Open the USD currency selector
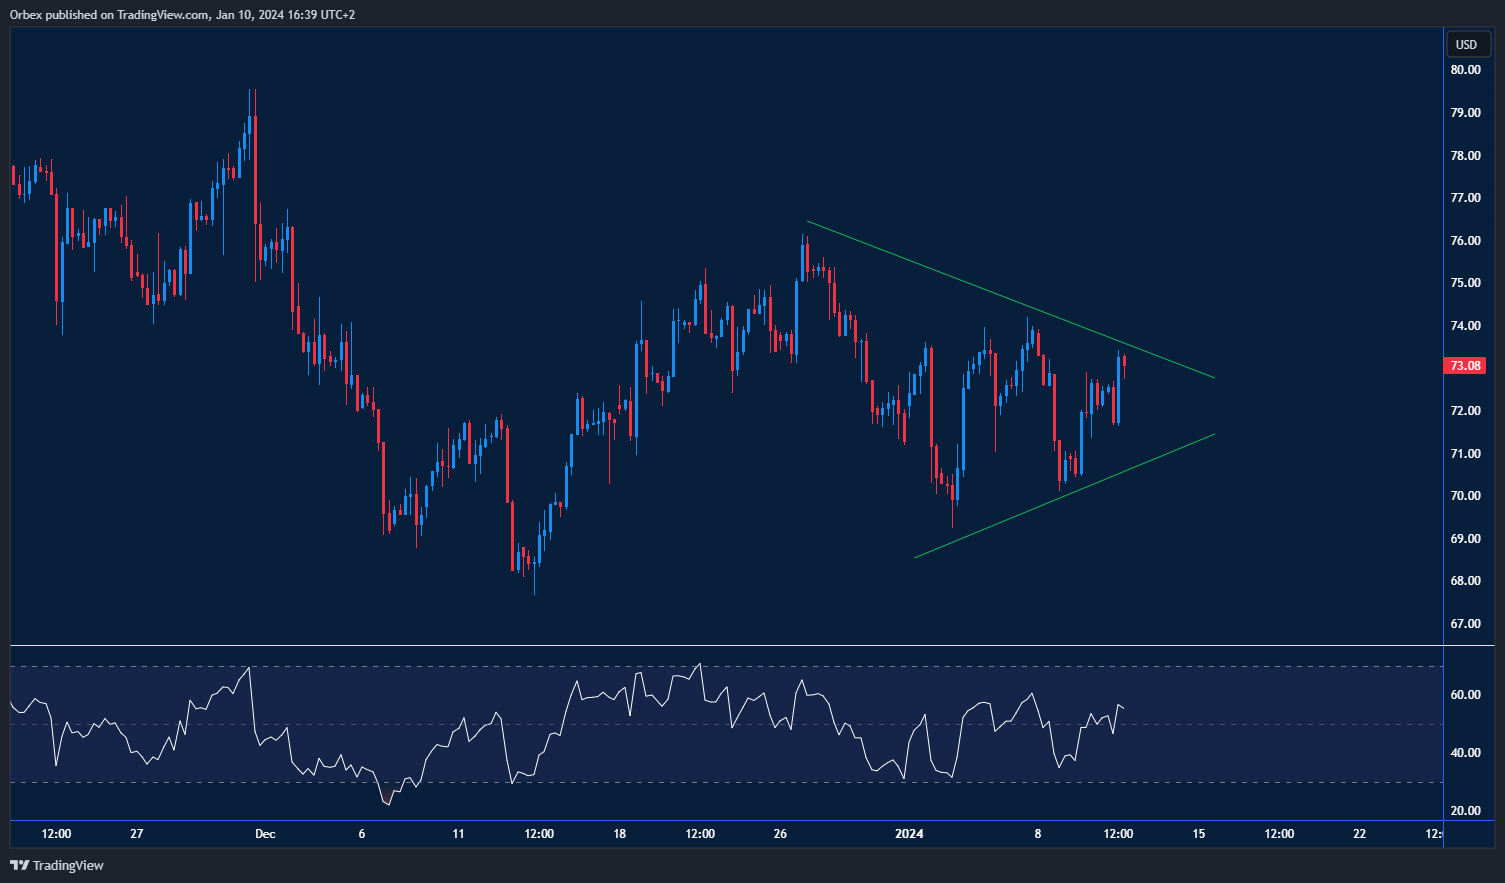 click(x=1466, y=44)
